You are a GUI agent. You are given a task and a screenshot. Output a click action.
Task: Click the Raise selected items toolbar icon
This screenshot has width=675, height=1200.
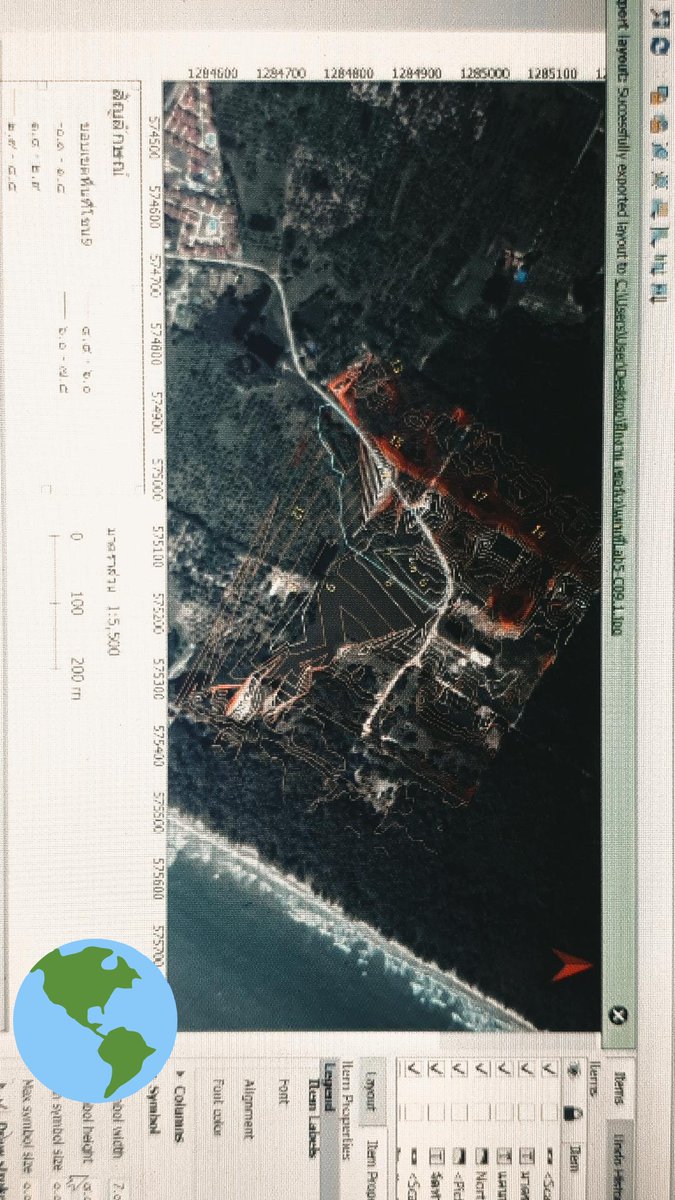coord(659,207)
